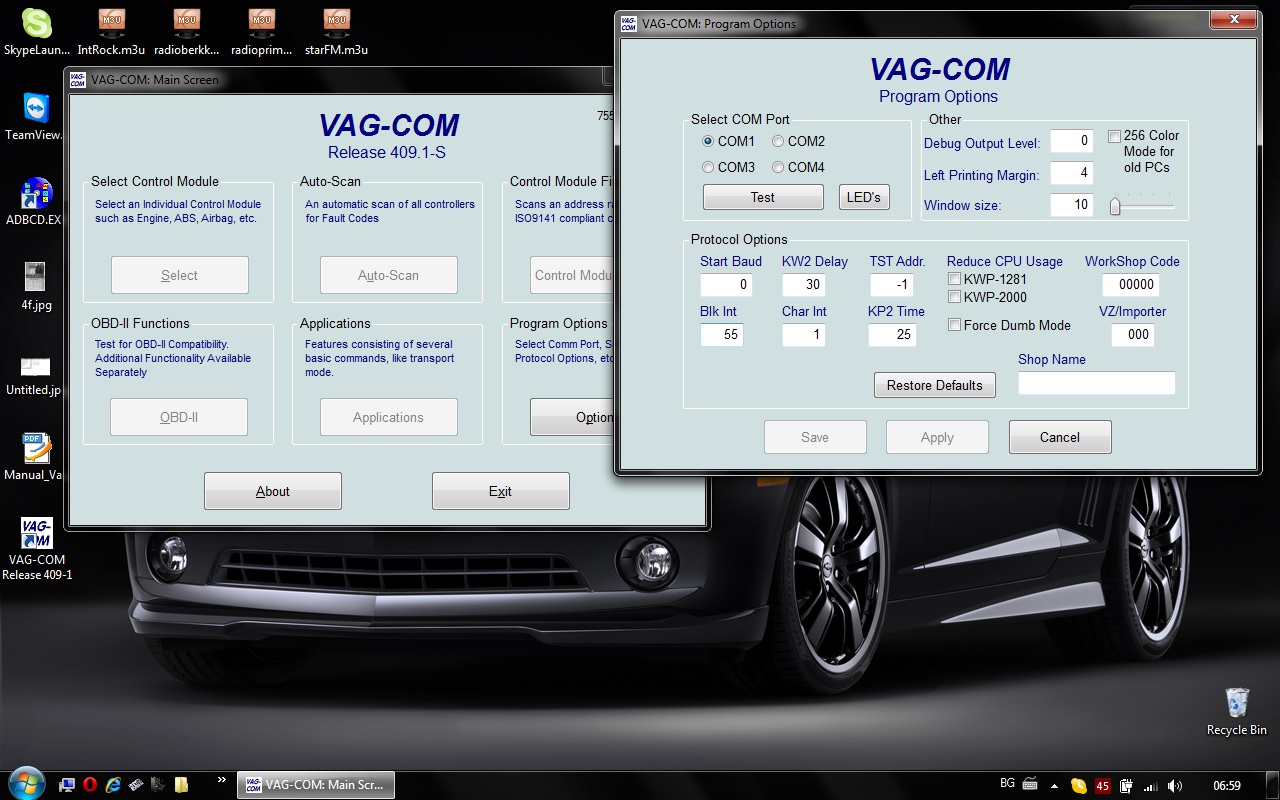The width and height of the screenshot is (1280, 800).
Task: Launch Opera from quick launch
Action: tap(90, 785)
